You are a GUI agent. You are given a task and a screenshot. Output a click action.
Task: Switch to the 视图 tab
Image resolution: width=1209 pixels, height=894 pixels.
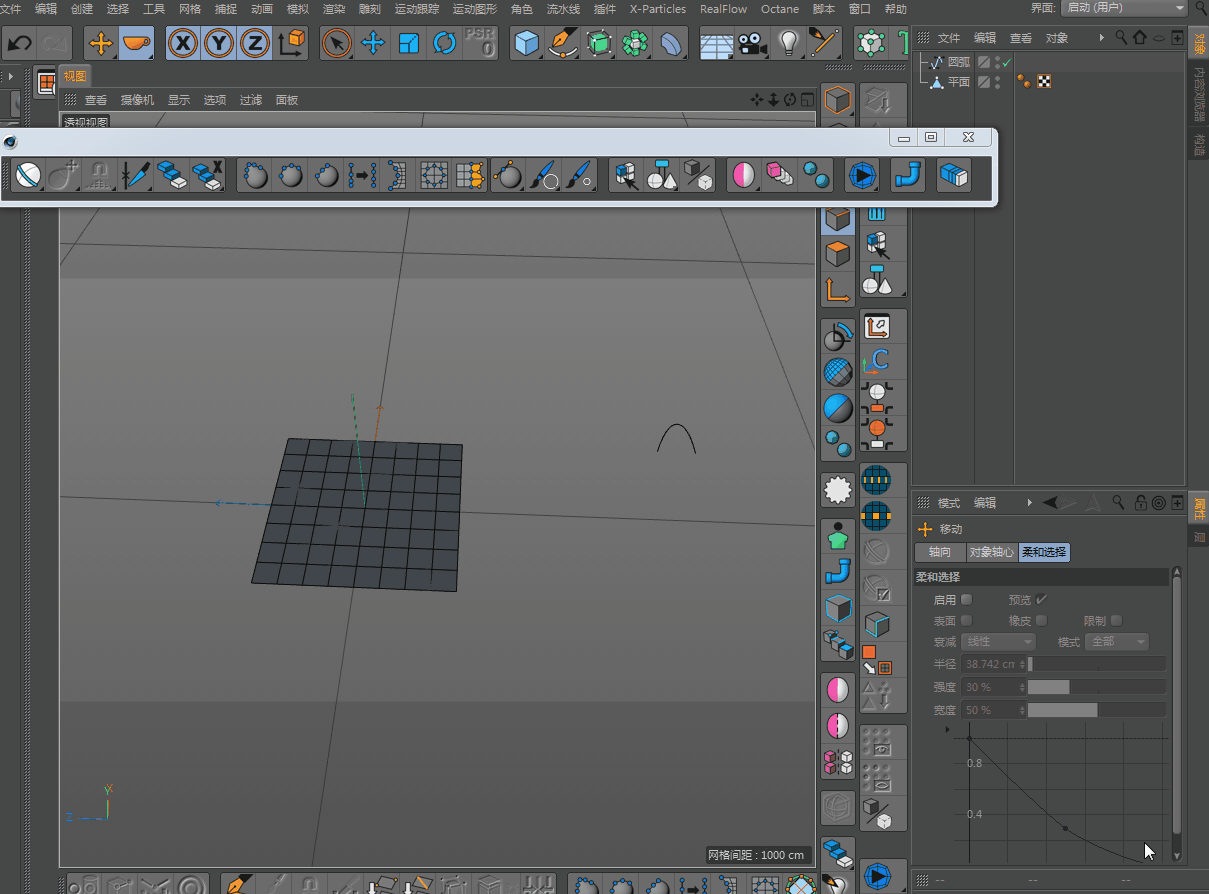click(75, 77)
